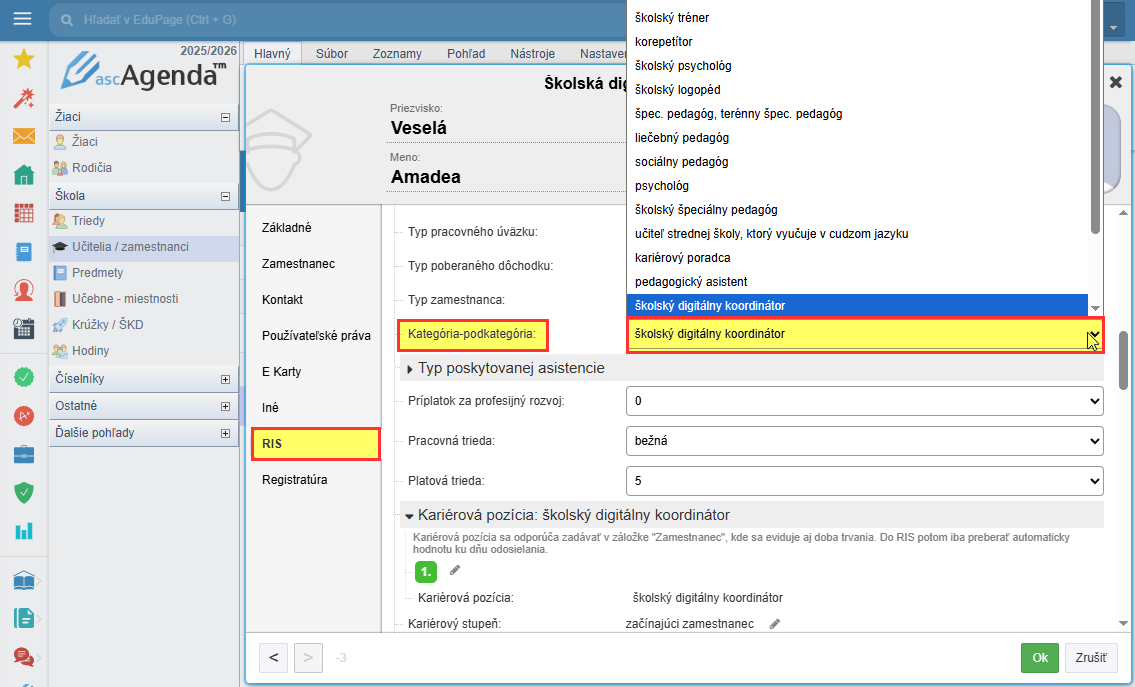Open the Platová trieda dropdown
The width and height of the screenshot is (1135, 687).
tap(864, 481)
